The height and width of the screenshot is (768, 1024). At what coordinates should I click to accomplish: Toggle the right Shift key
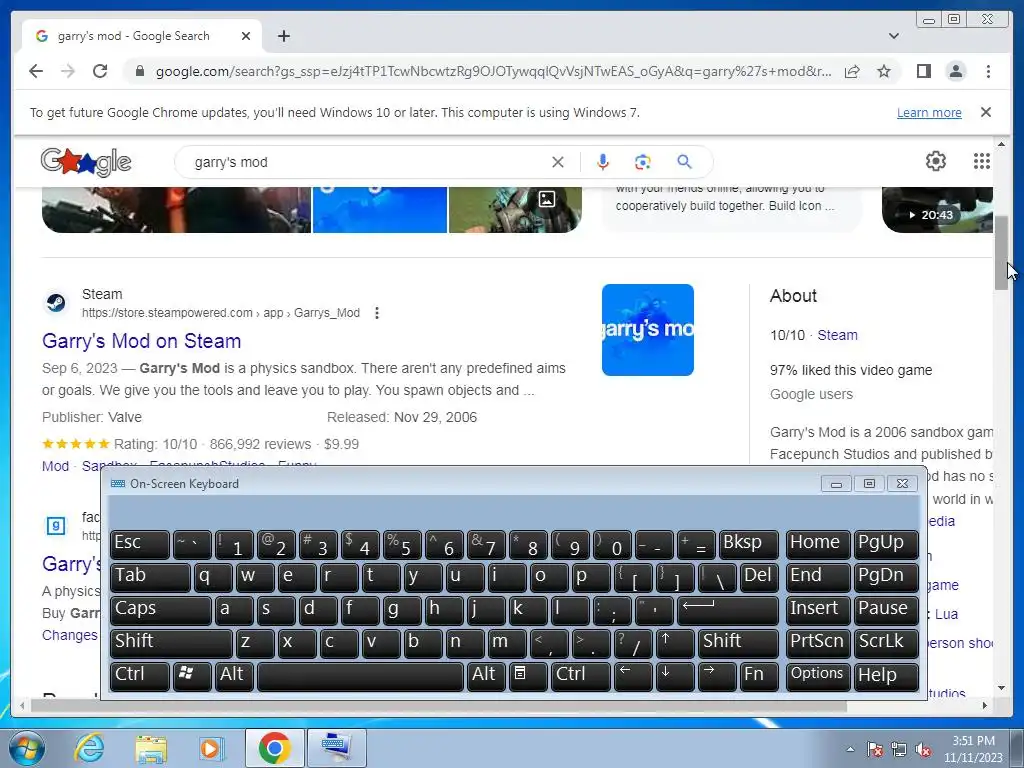[x=738, y=643]
